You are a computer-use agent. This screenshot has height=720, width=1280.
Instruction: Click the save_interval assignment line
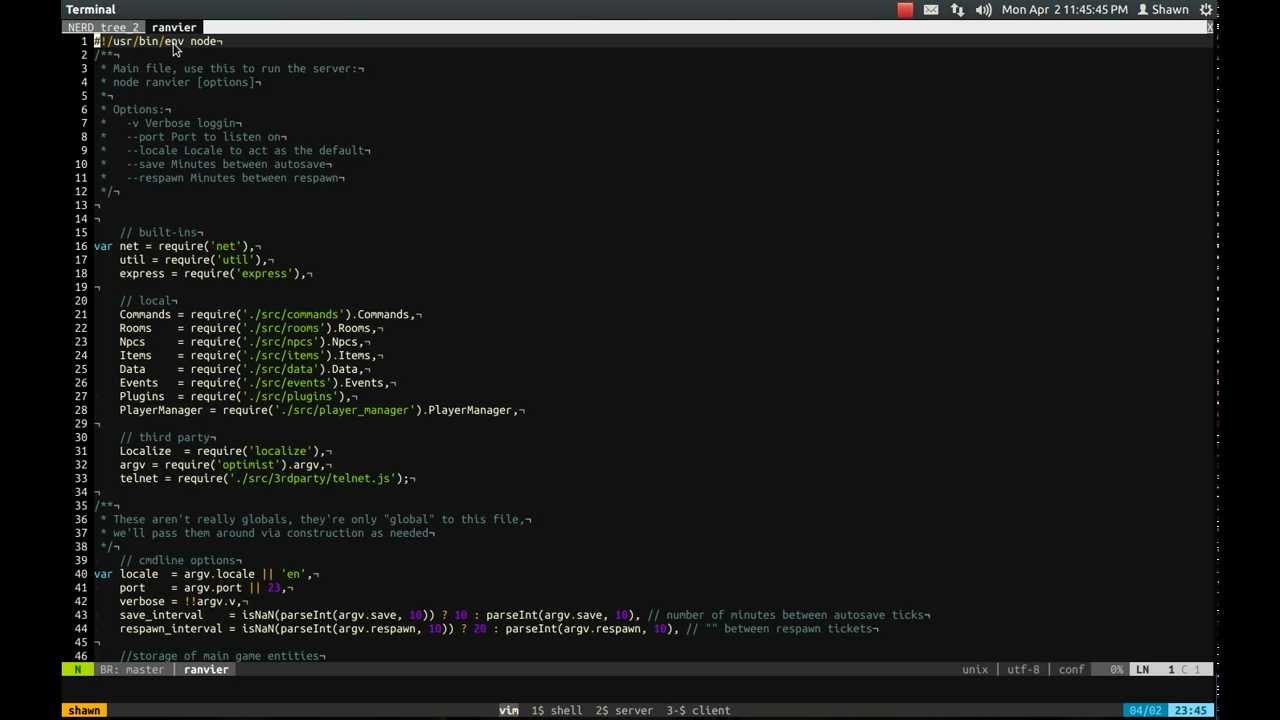pos(525,615)
